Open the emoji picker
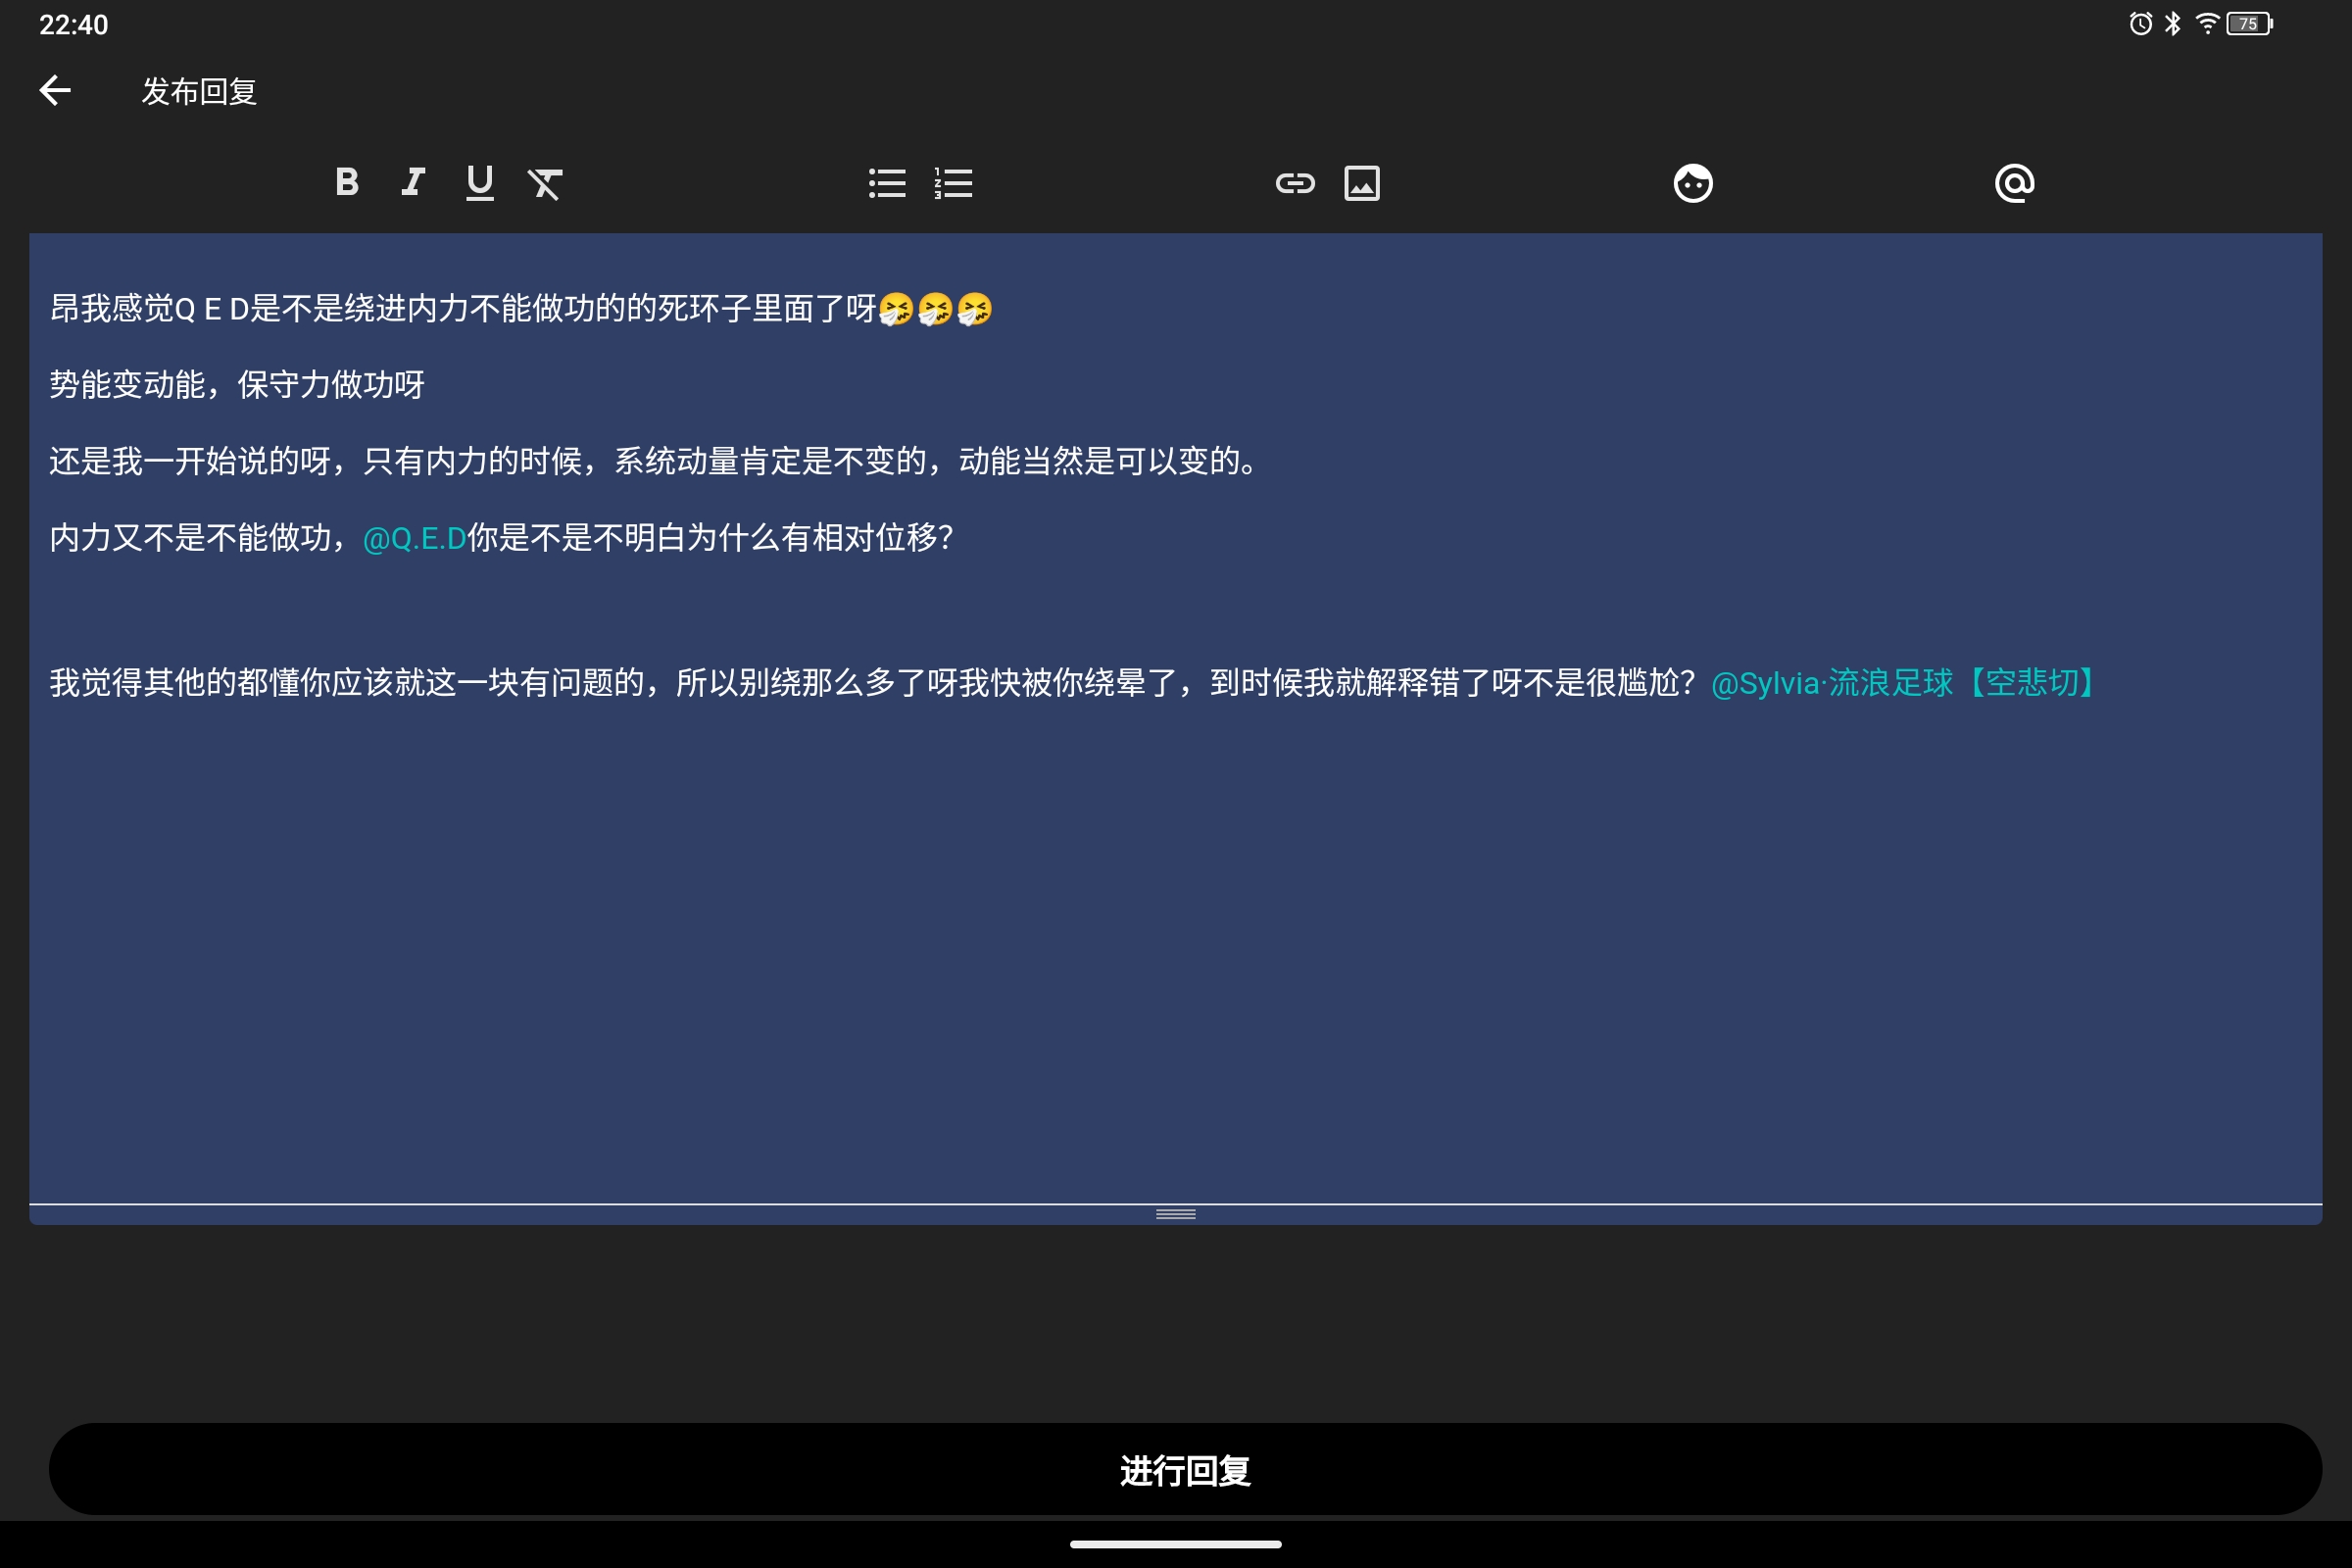The height and width of the screenshot is (1568, 2352). [x=1693, y=183]
